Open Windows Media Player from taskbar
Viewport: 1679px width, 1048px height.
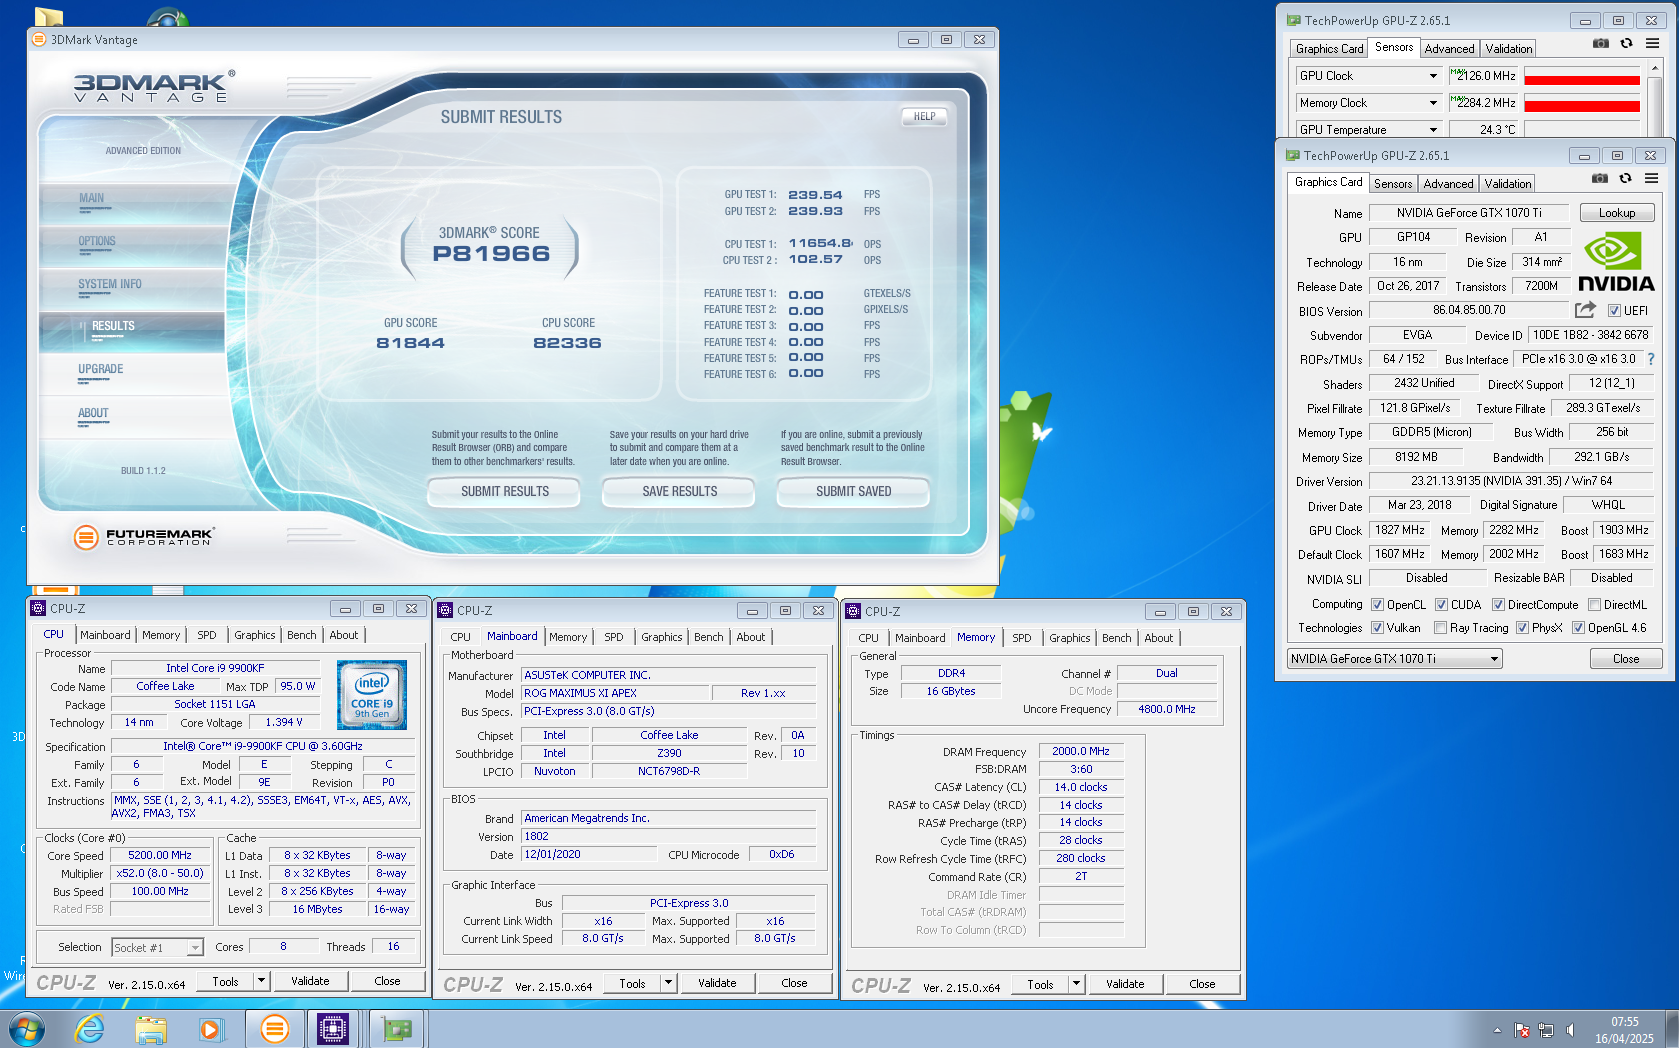click(x=211, y=1028)
